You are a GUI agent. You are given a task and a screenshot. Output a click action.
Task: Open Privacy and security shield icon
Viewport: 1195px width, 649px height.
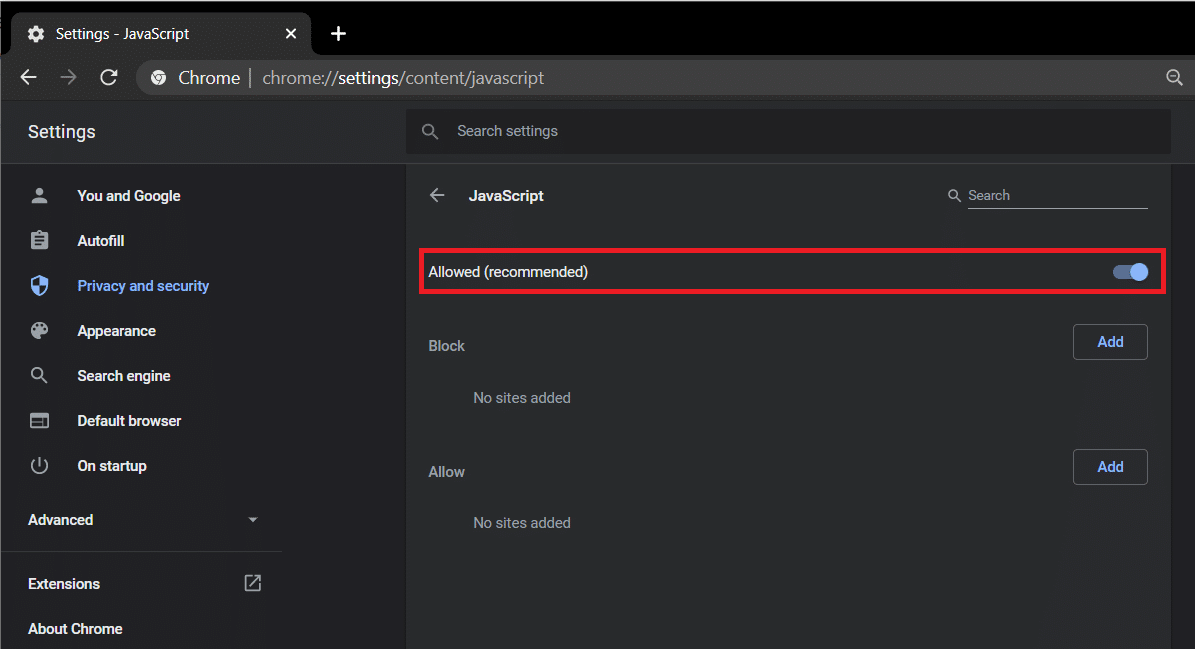tap(40, 285)
